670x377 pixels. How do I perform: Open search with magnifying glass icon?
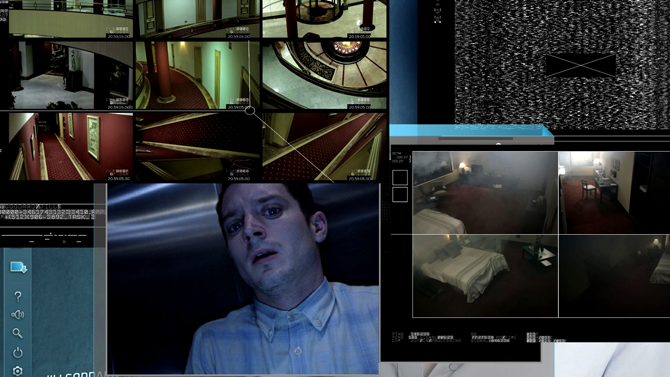click(x=17, y=333)
